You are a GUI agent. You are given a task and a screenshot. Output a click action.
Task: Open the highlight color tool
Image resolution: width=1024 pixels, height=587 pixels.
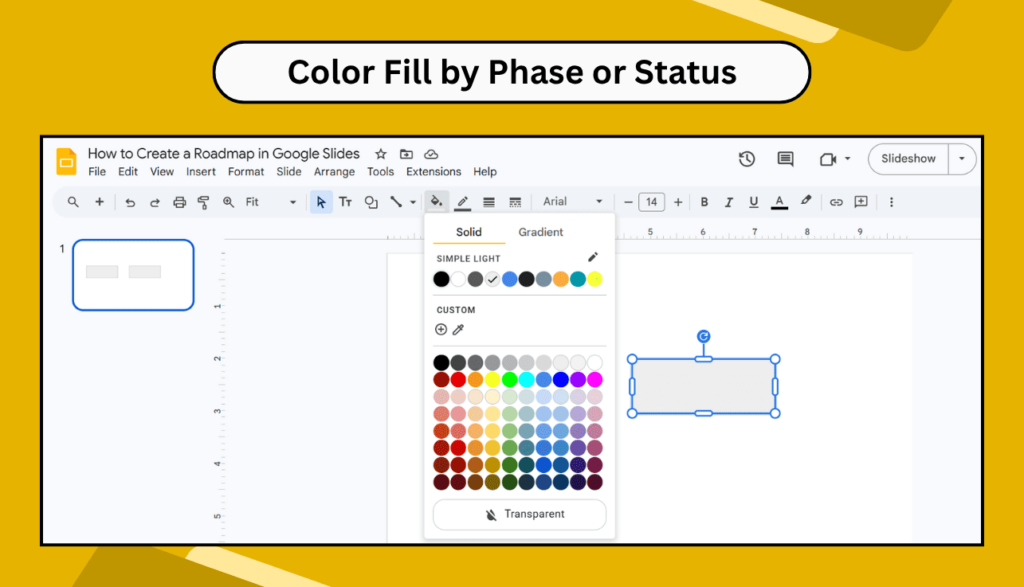pyautogui.click(x=806, y=201)
